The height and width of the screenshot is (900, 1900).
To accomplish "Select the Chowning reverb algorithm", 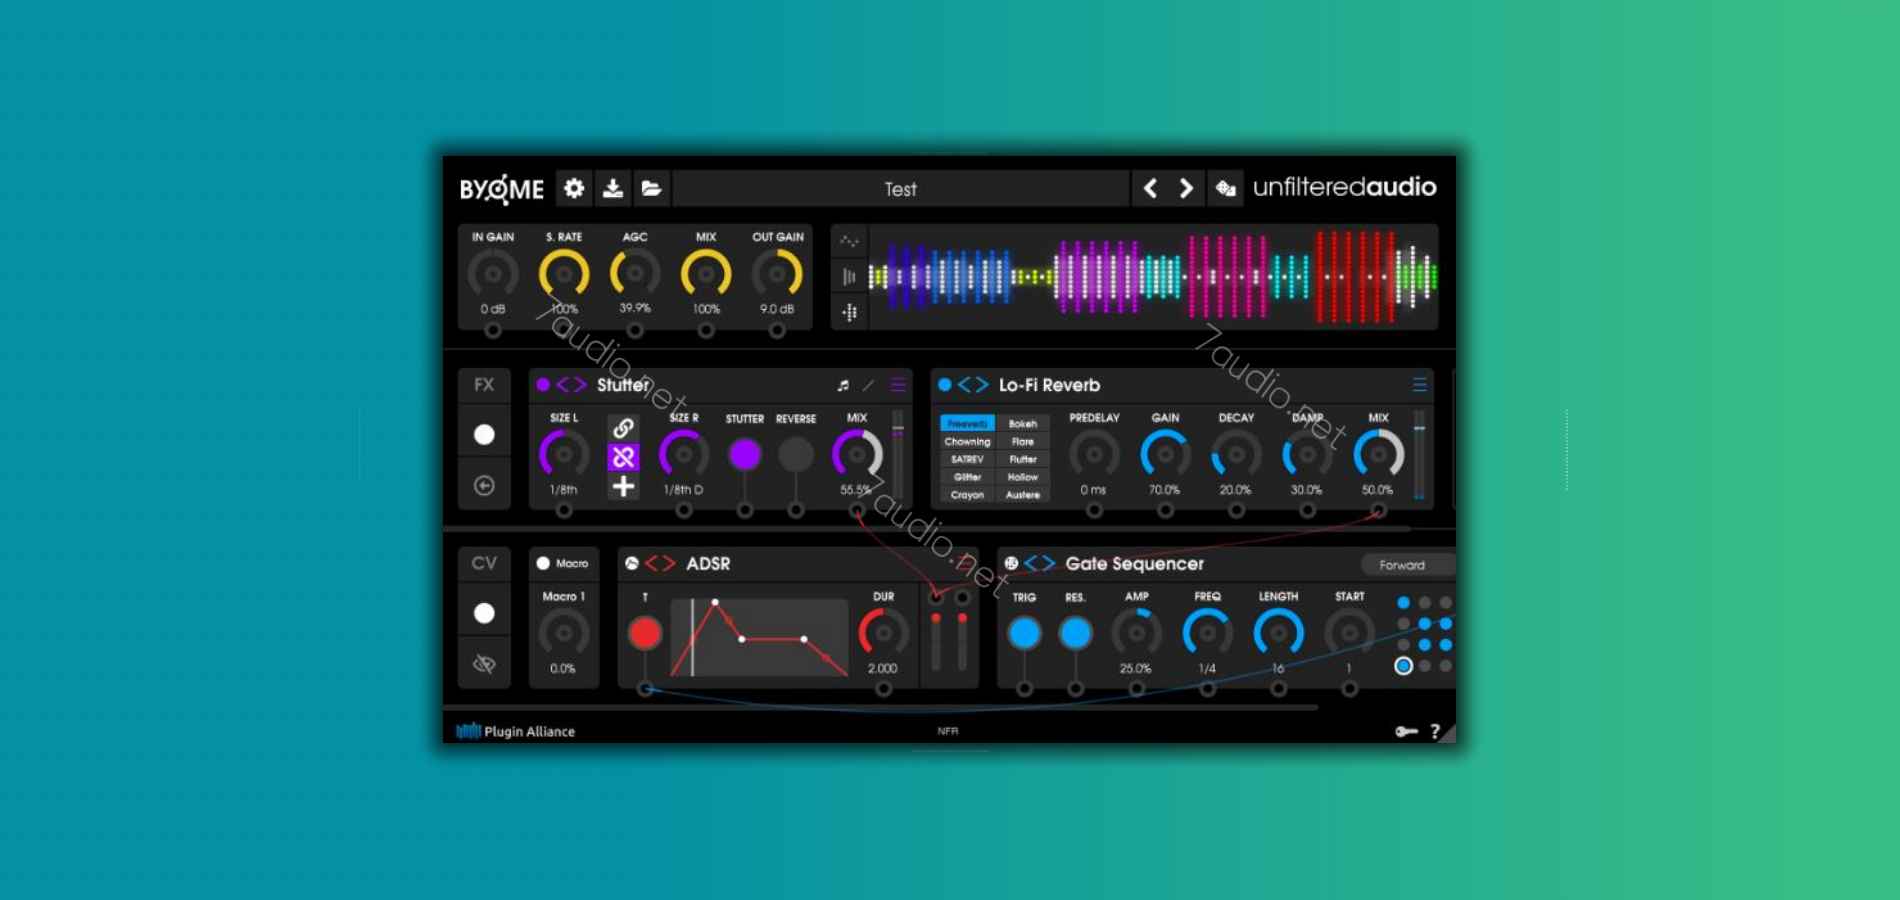I will (x=967, y=441).
